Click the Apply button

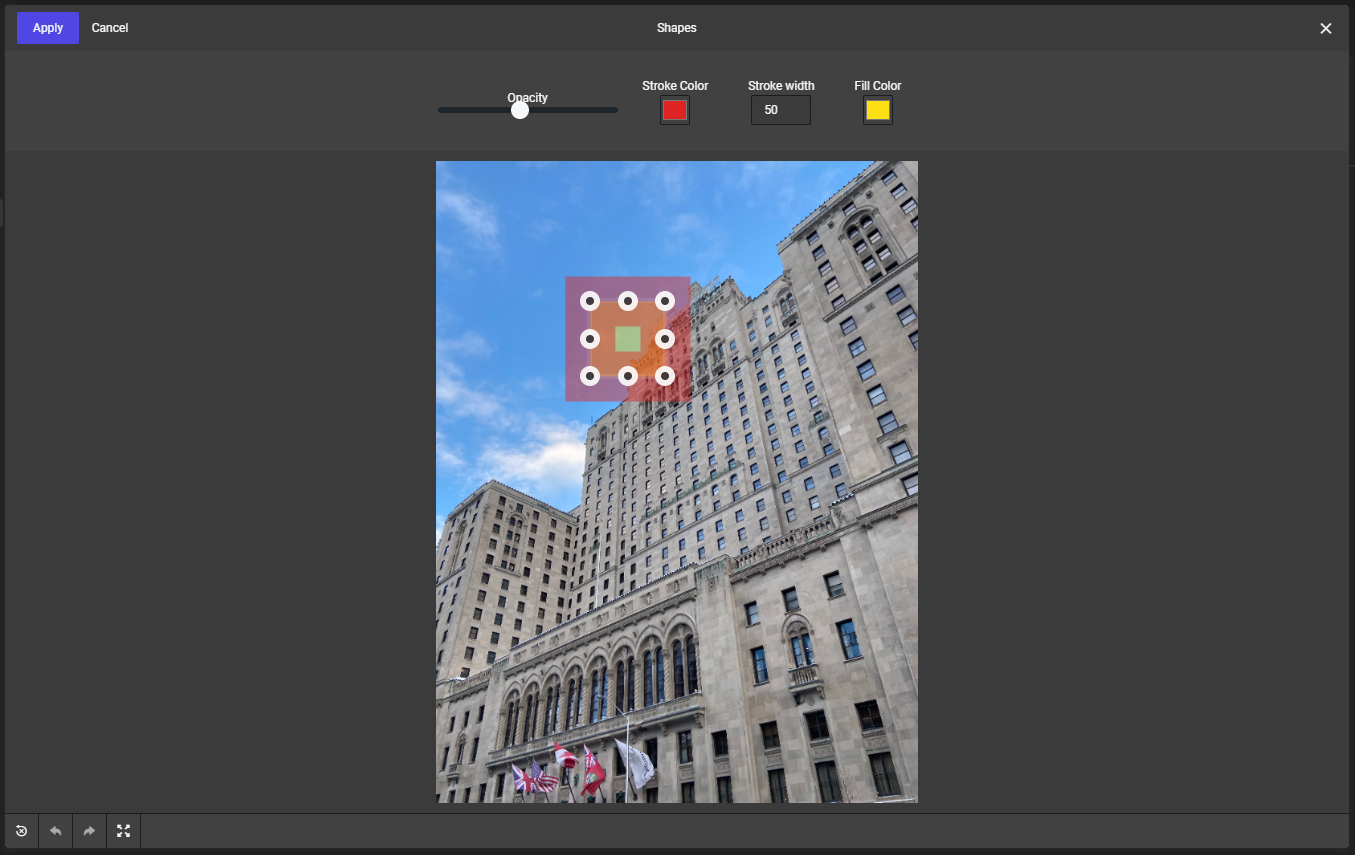[x=48, y=28]
